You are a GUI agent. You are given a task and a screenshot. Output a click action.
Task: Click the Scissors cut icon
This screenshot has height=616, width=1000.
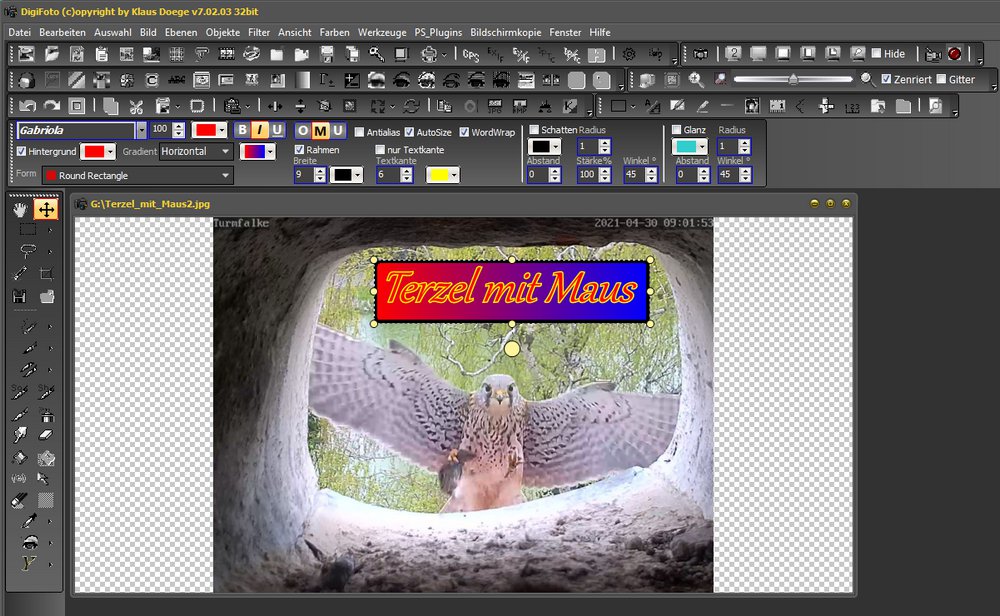[x=137, y=106]
